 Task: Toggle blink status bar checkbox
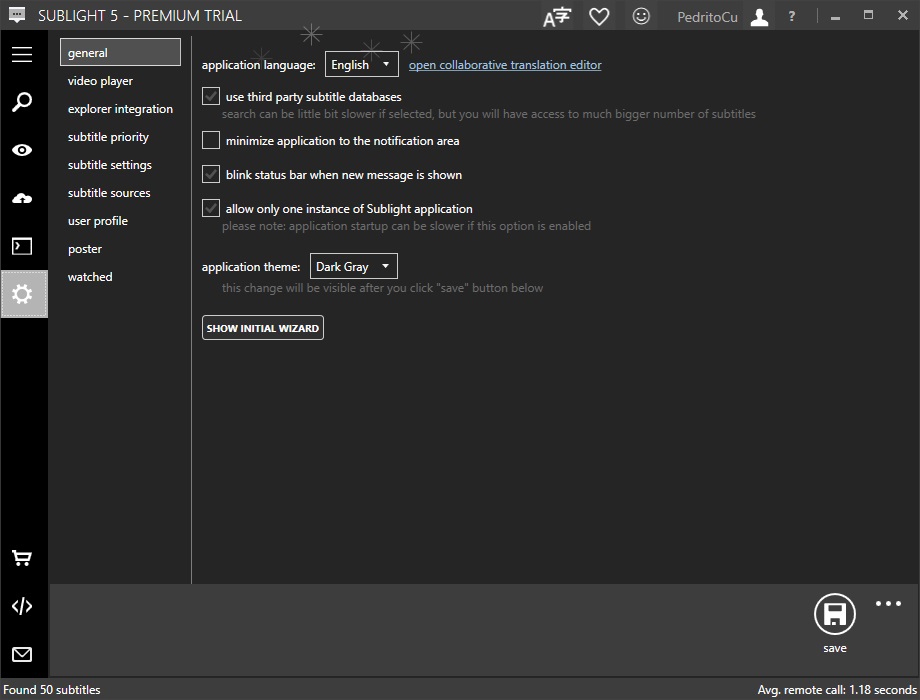point(211,174)
